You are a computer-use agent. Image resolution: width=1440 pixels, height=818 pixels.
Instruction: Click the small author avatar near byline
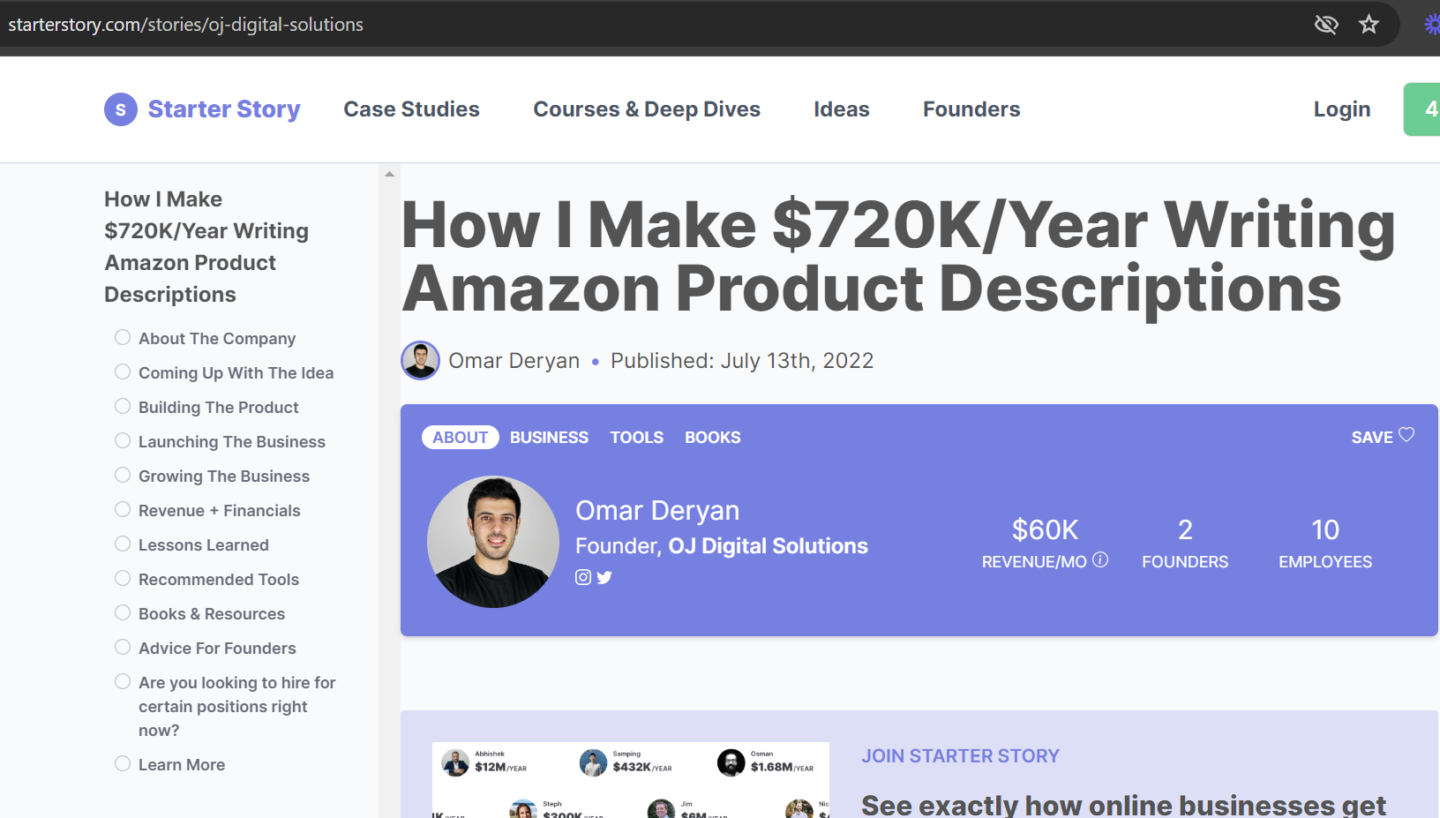(420, 360)
